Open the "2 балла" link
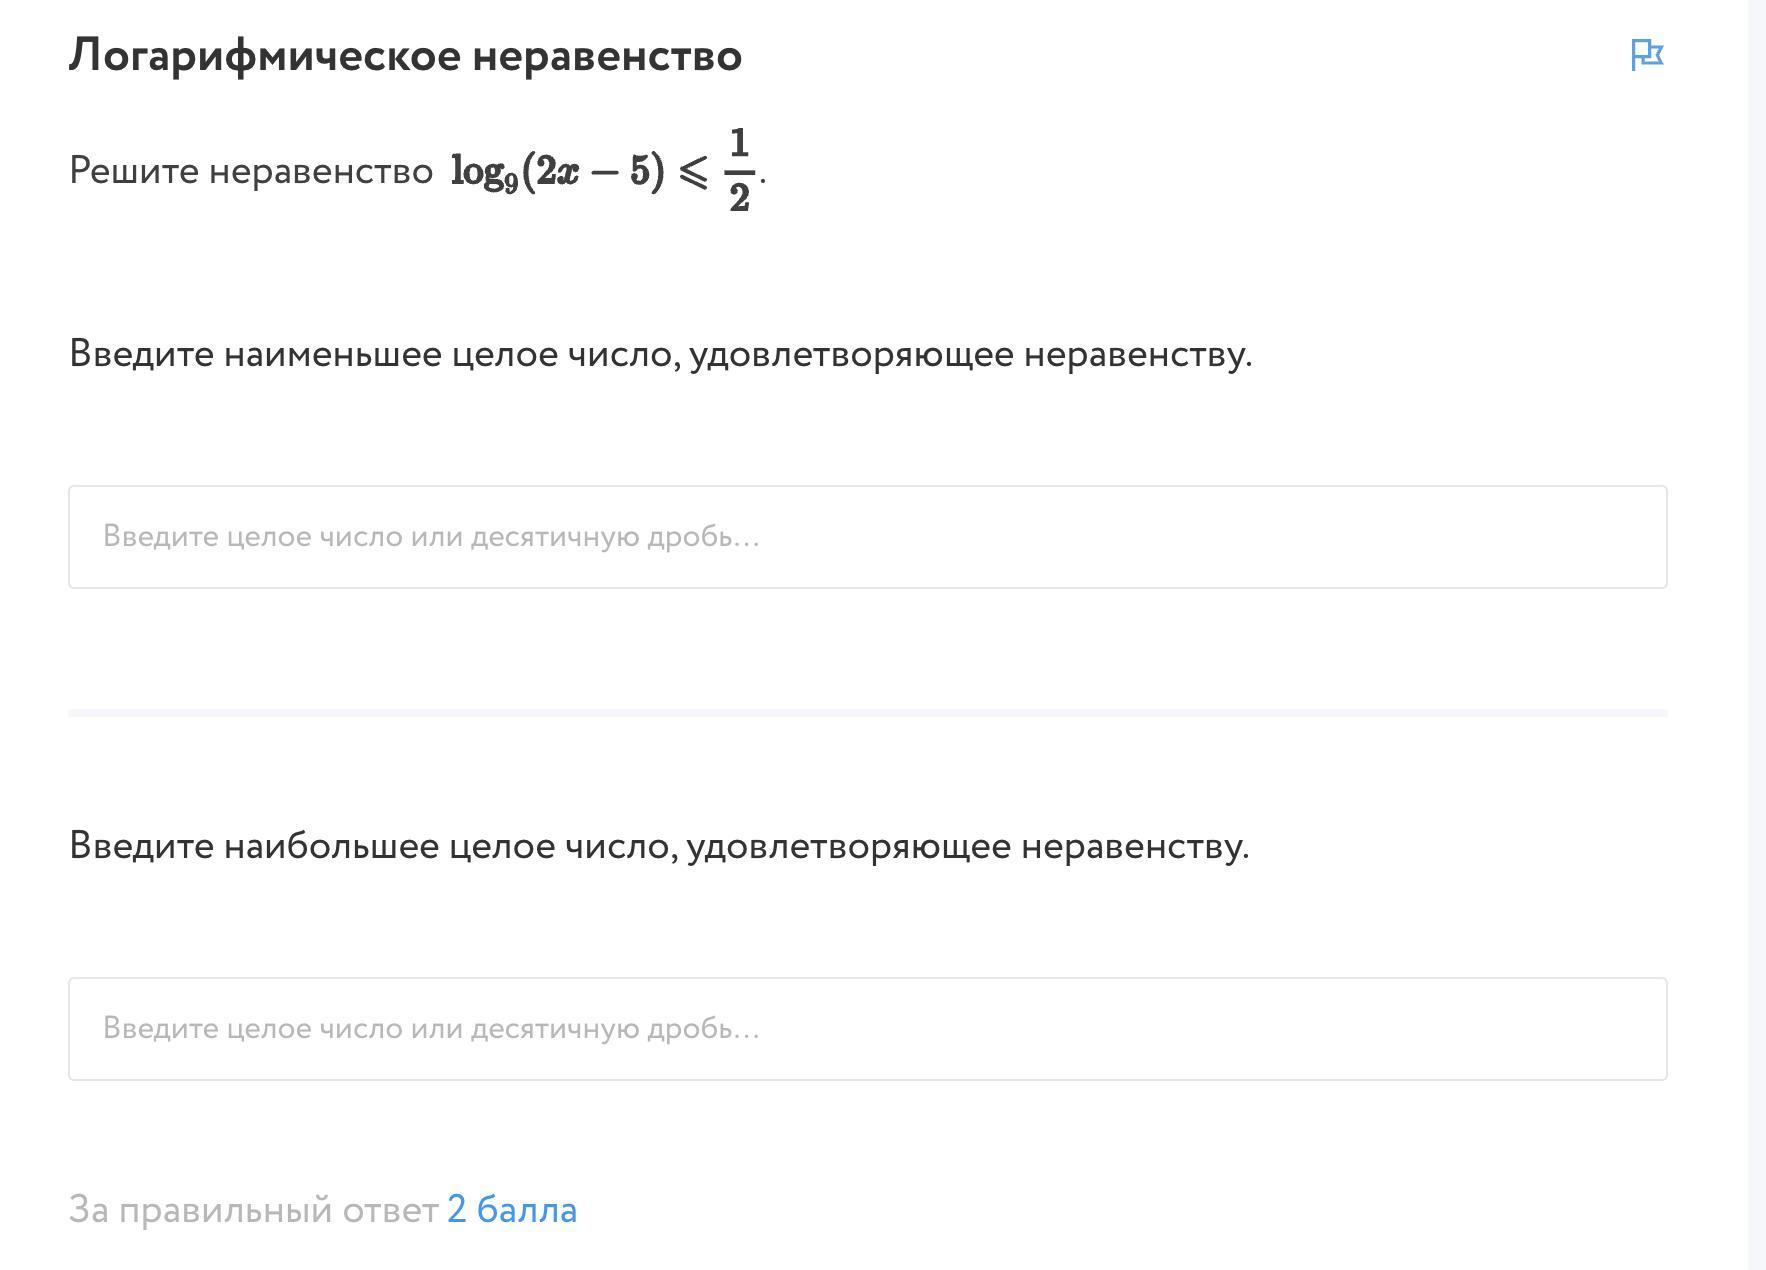The height and width of the screenshot is (1270, 1766). [x=512, y=1210]
